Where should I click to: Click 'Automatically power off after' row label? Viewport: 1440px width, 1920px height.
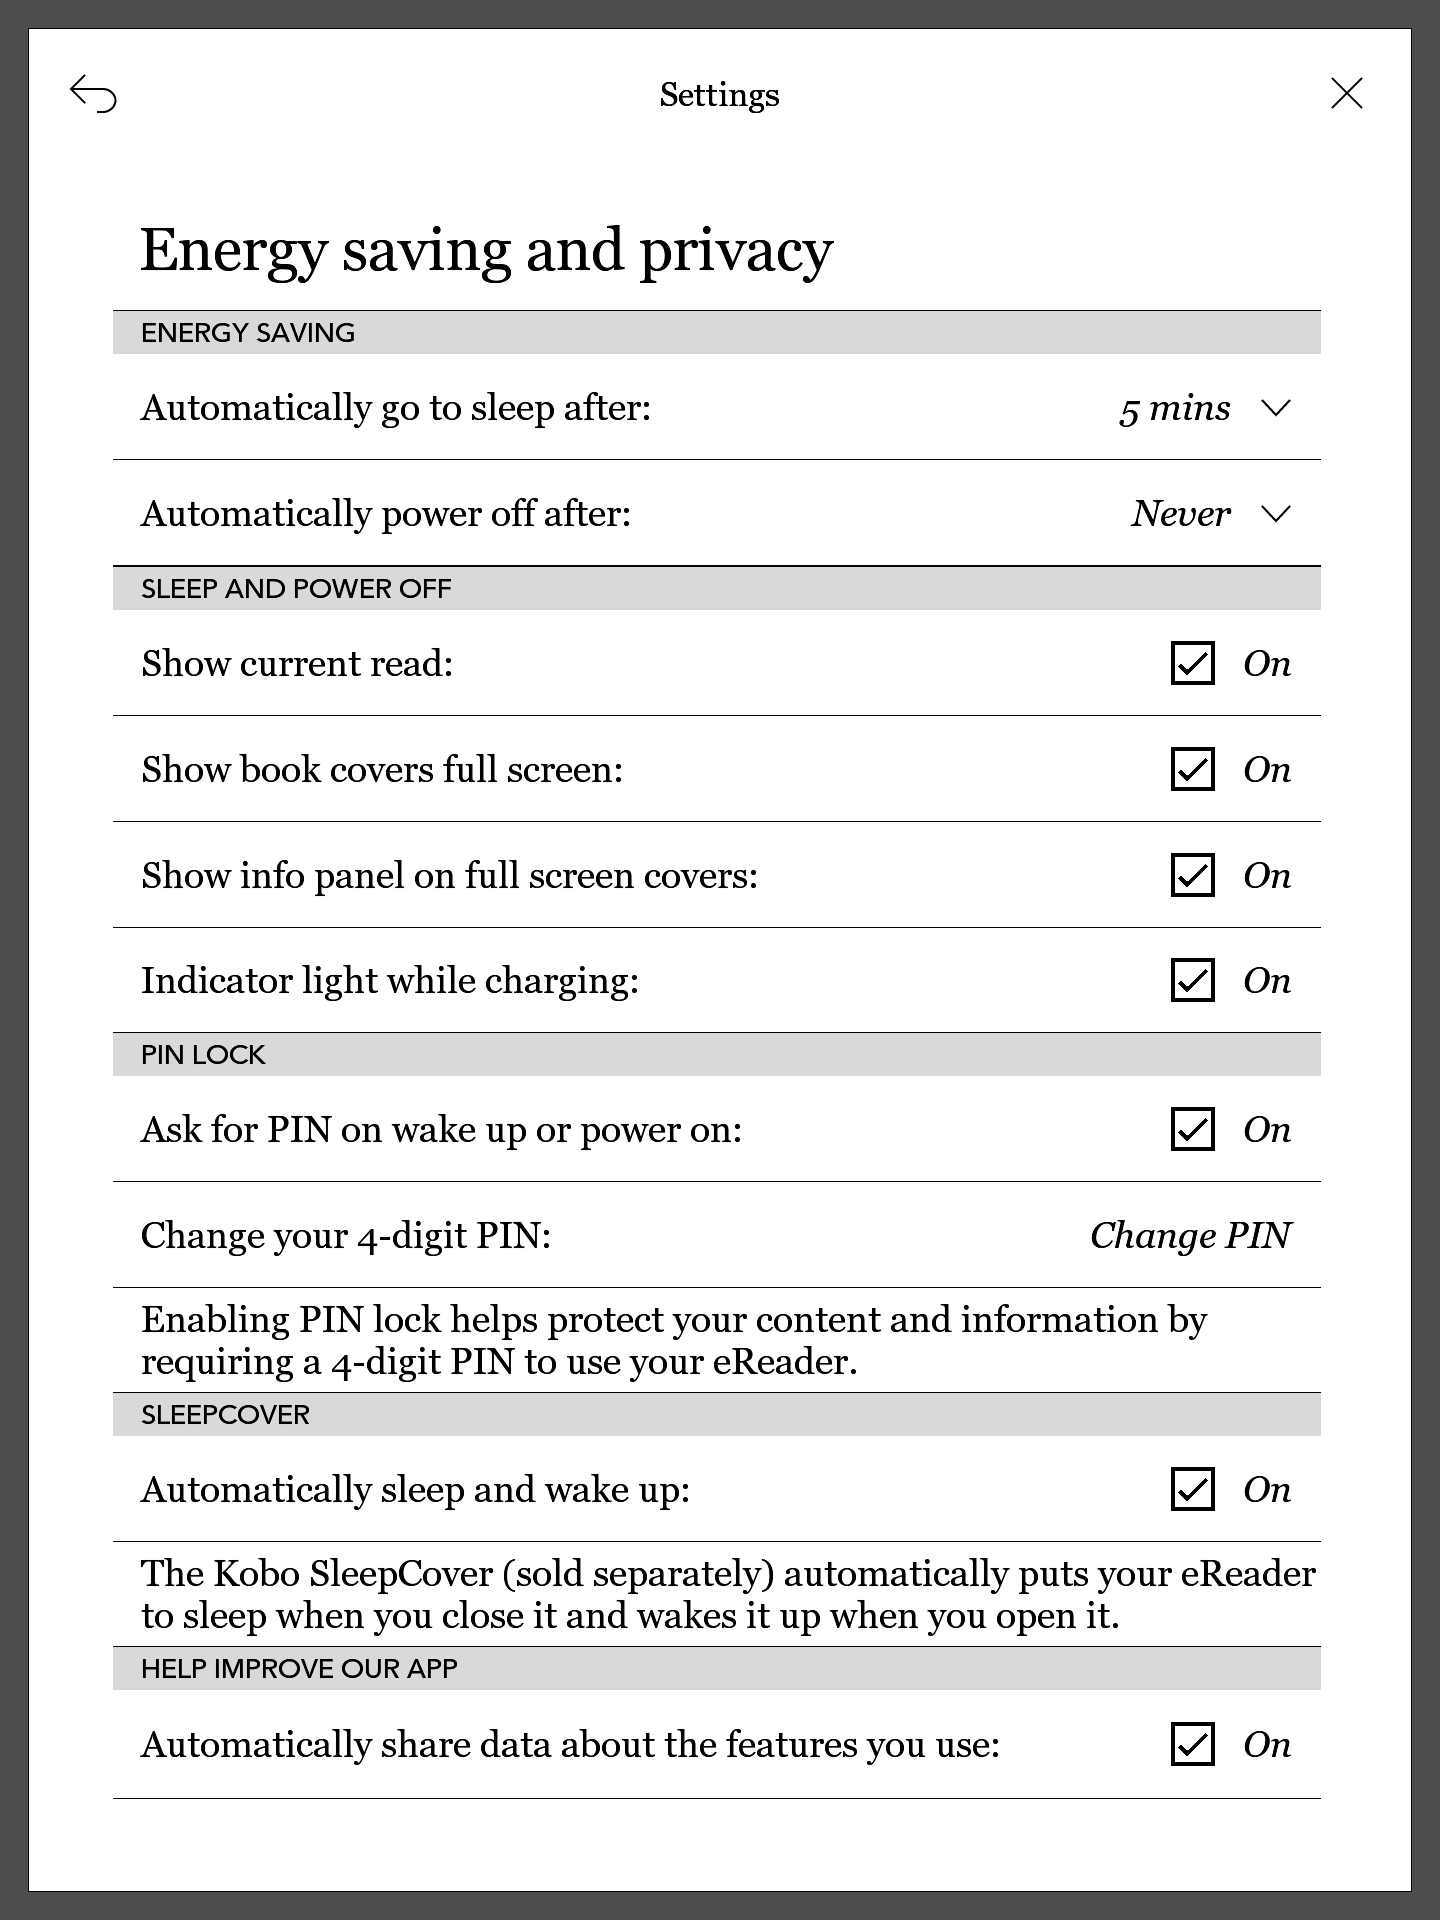pos(386,514)
